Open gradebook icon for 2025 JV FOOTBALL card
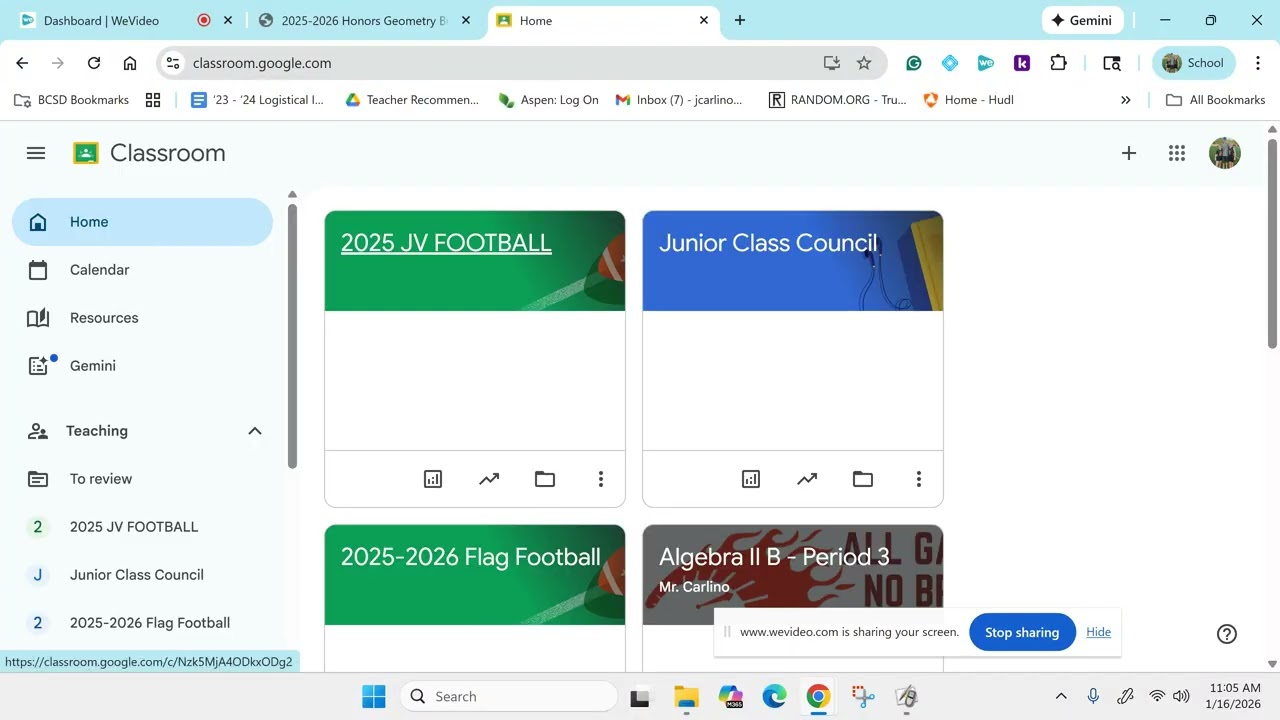1280x720 pixels. point(433,479)
